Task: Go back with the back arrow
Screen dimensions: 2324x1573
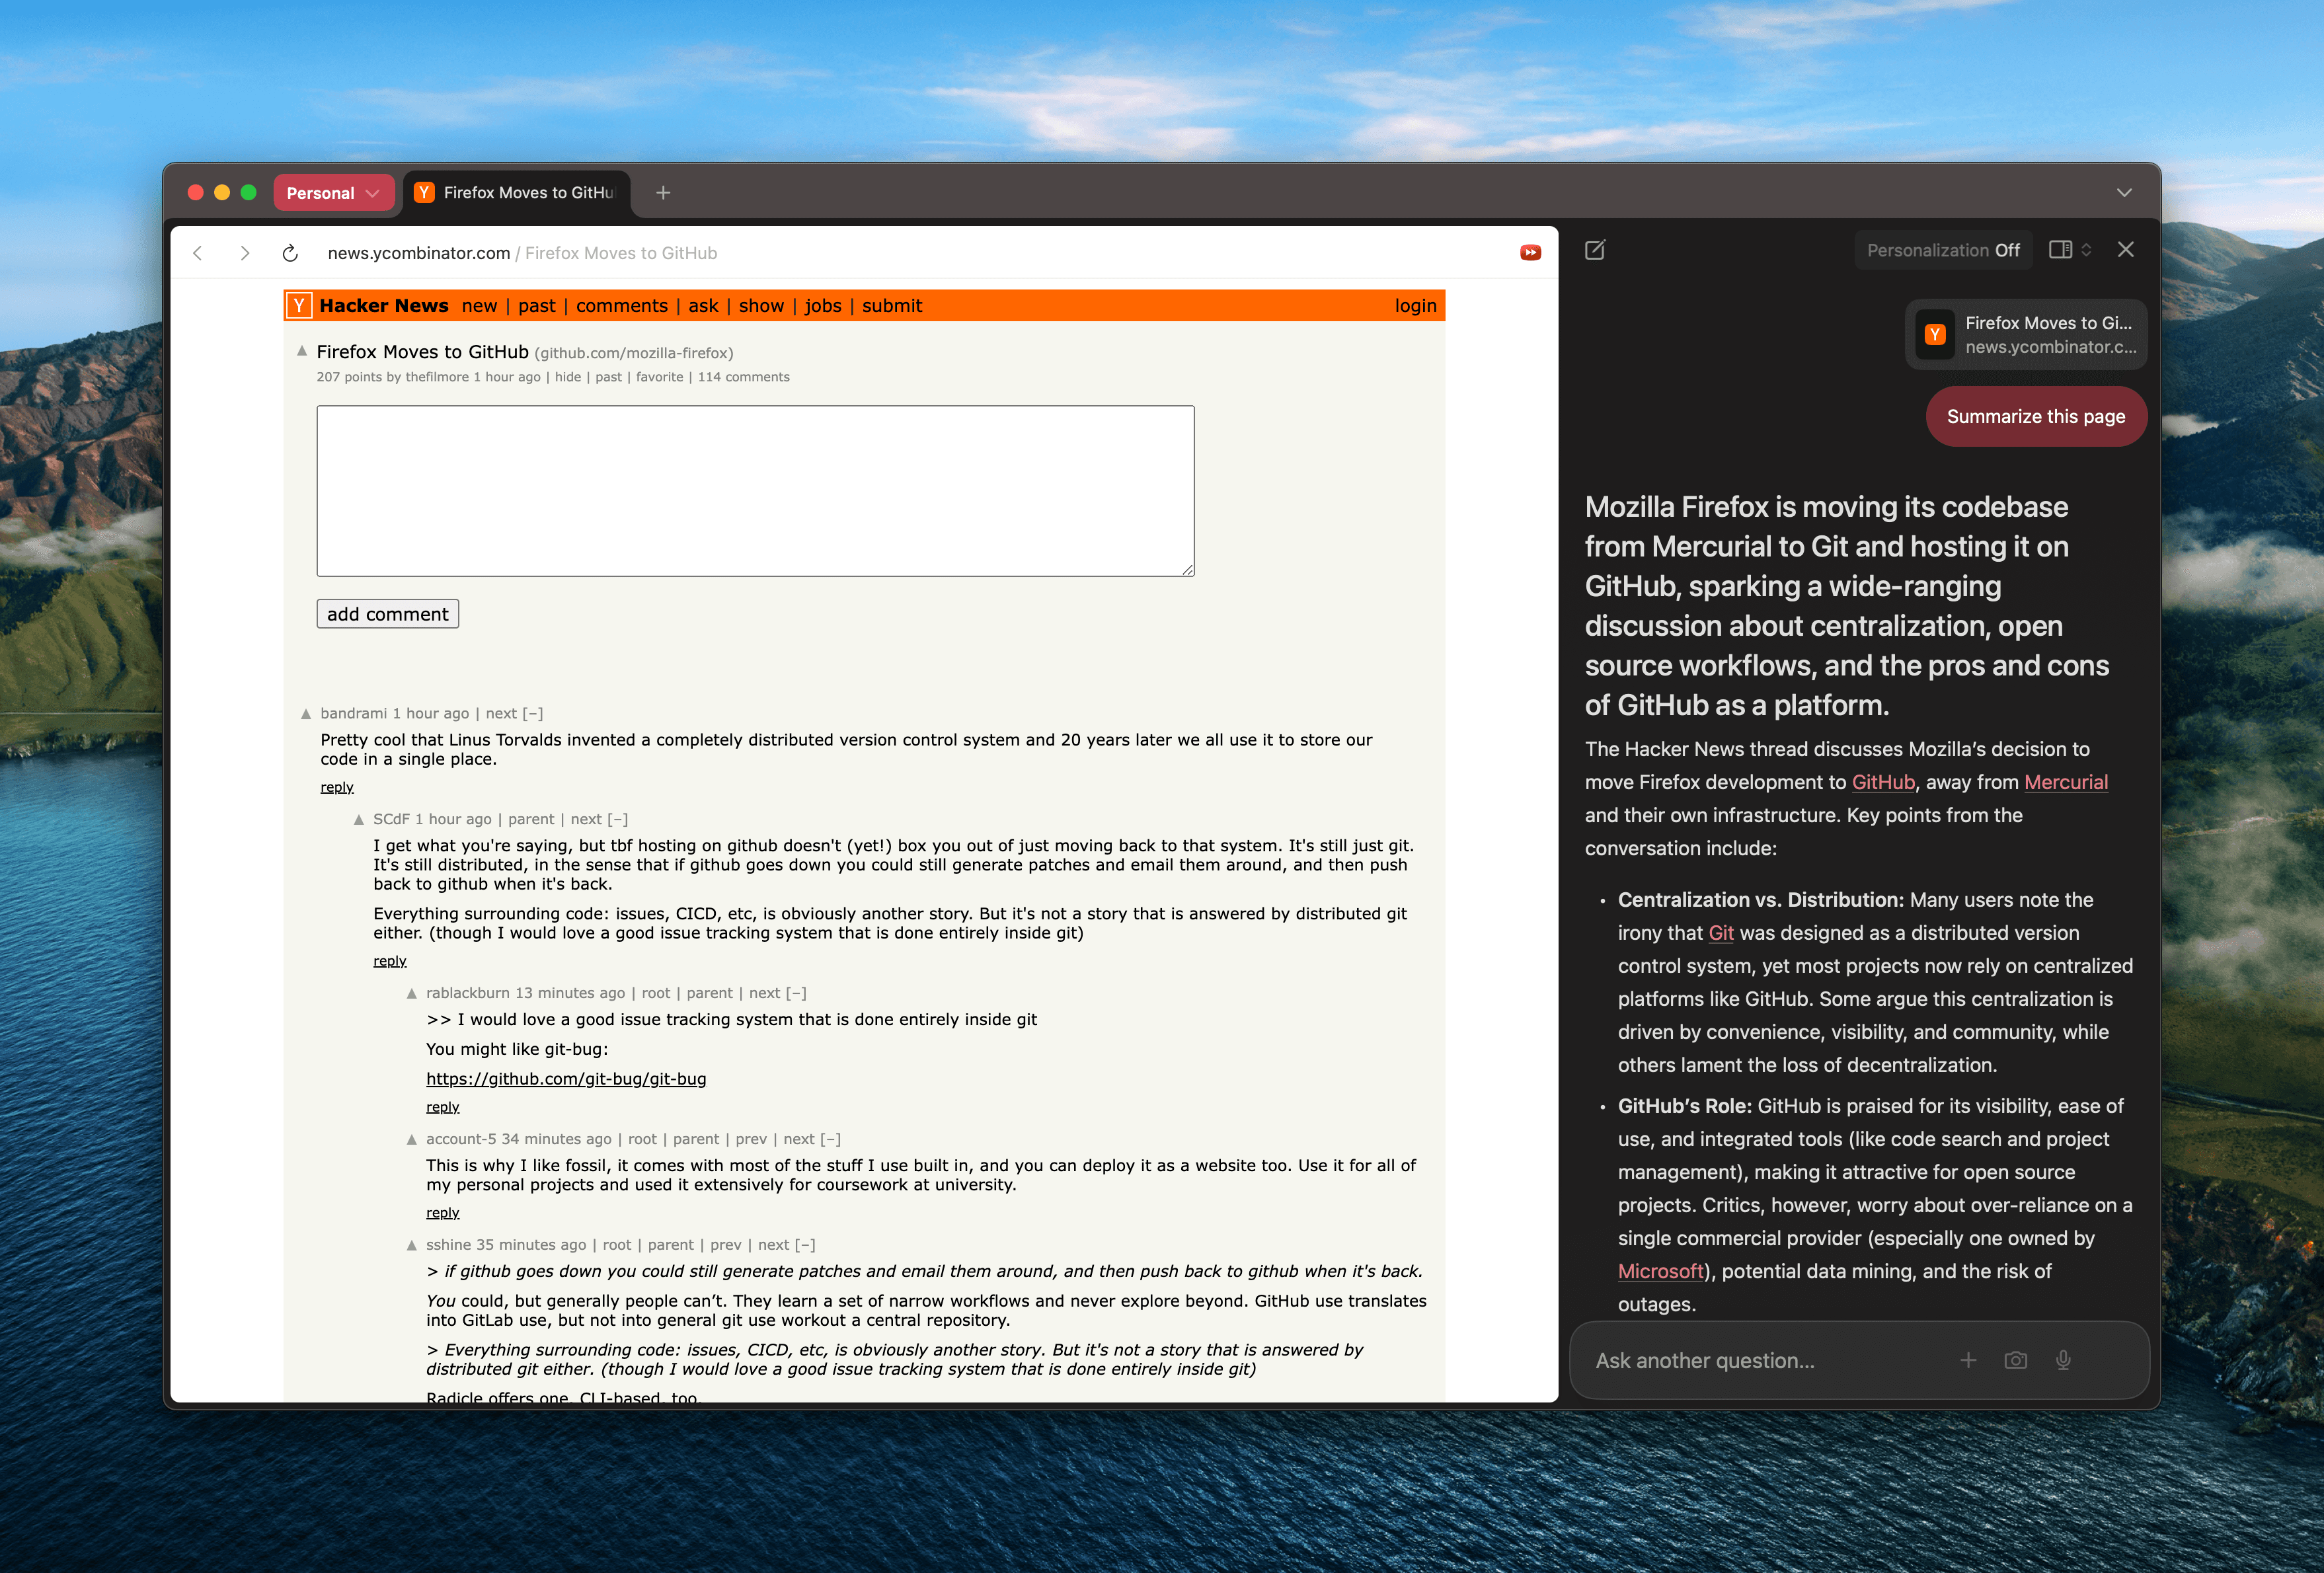Action: point(198,253)
